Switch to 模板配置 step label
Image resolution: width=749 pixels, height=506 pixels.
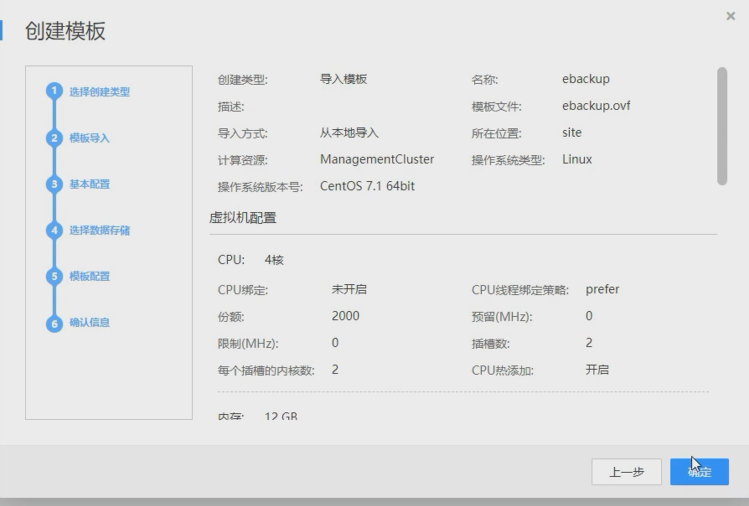point(89,276)
